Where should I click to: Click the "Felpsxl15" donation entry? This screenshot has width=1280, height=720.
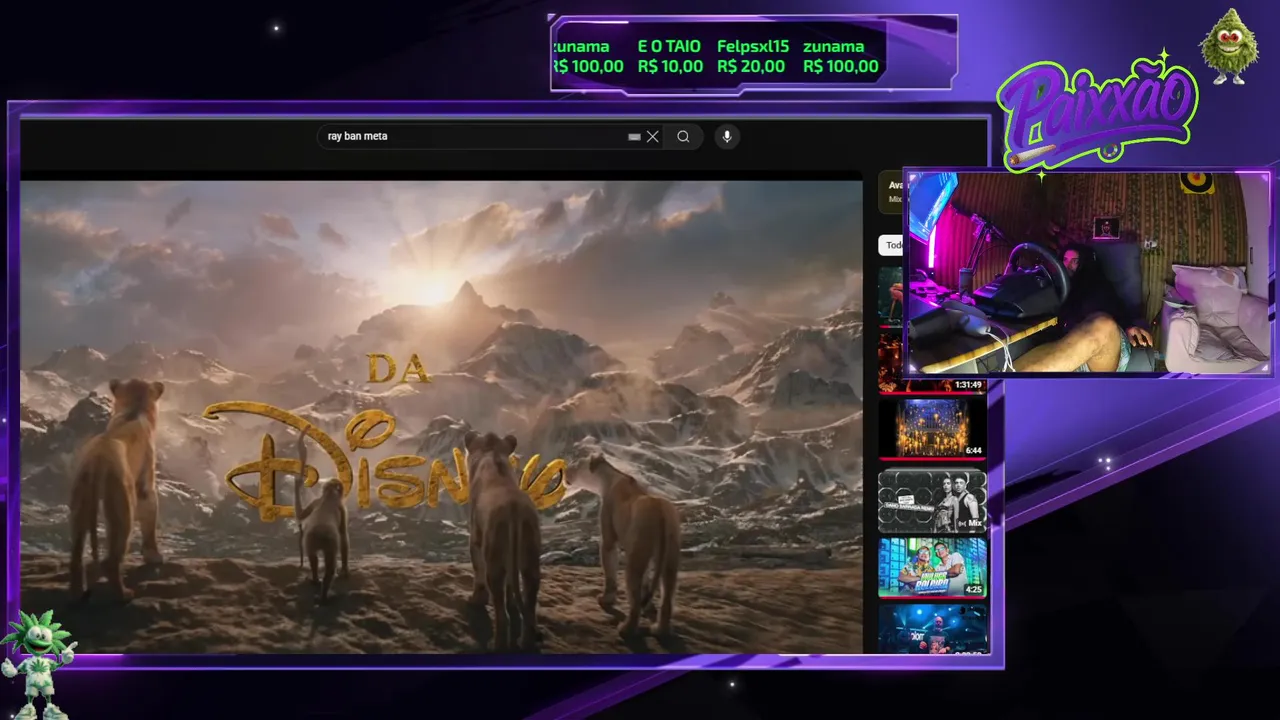(x=752, y=56)
